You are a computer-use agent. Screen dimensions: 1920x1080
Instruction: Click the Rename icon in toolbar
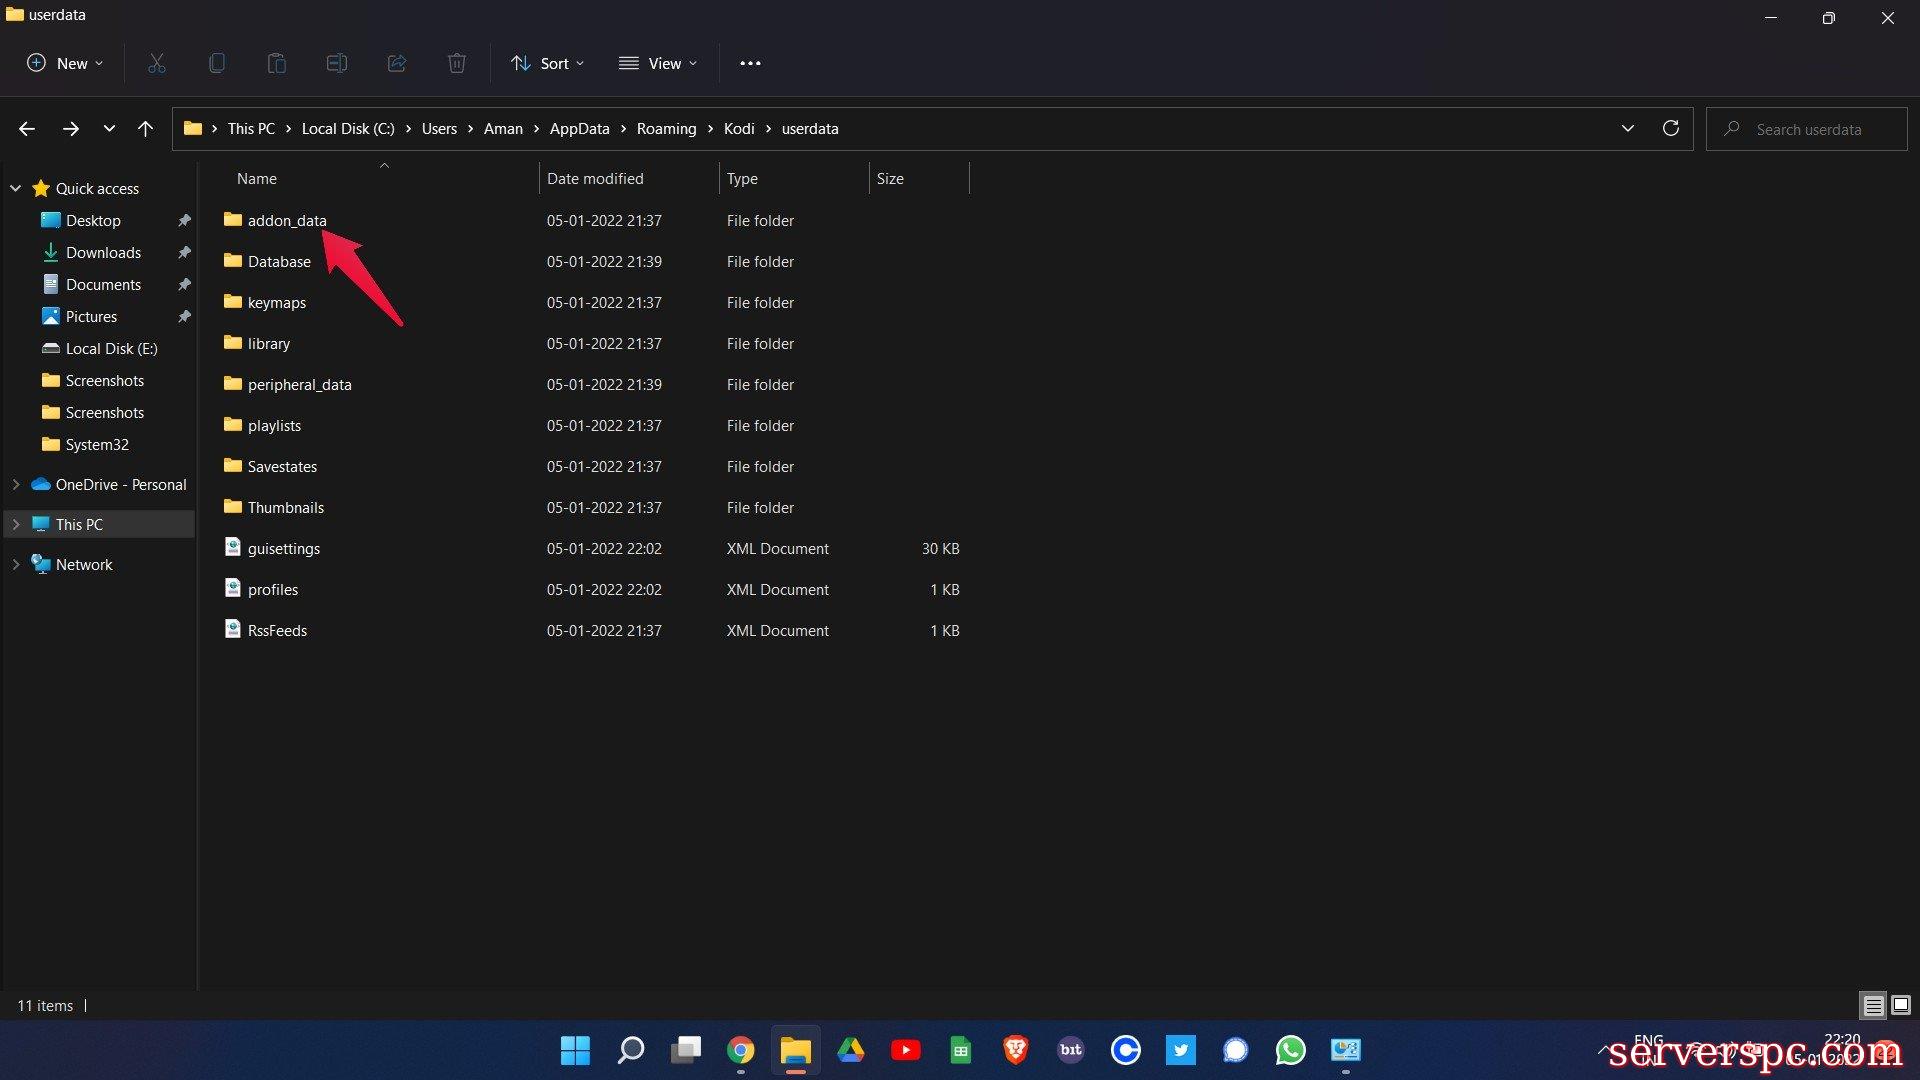coord(337,63)
